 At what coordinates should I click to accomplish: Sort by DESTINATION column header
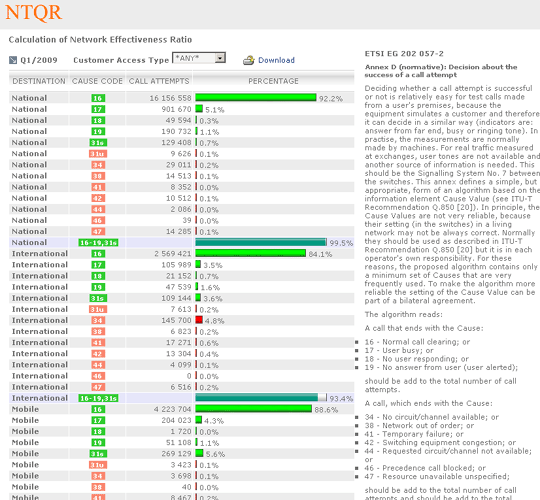pos(39,81)
